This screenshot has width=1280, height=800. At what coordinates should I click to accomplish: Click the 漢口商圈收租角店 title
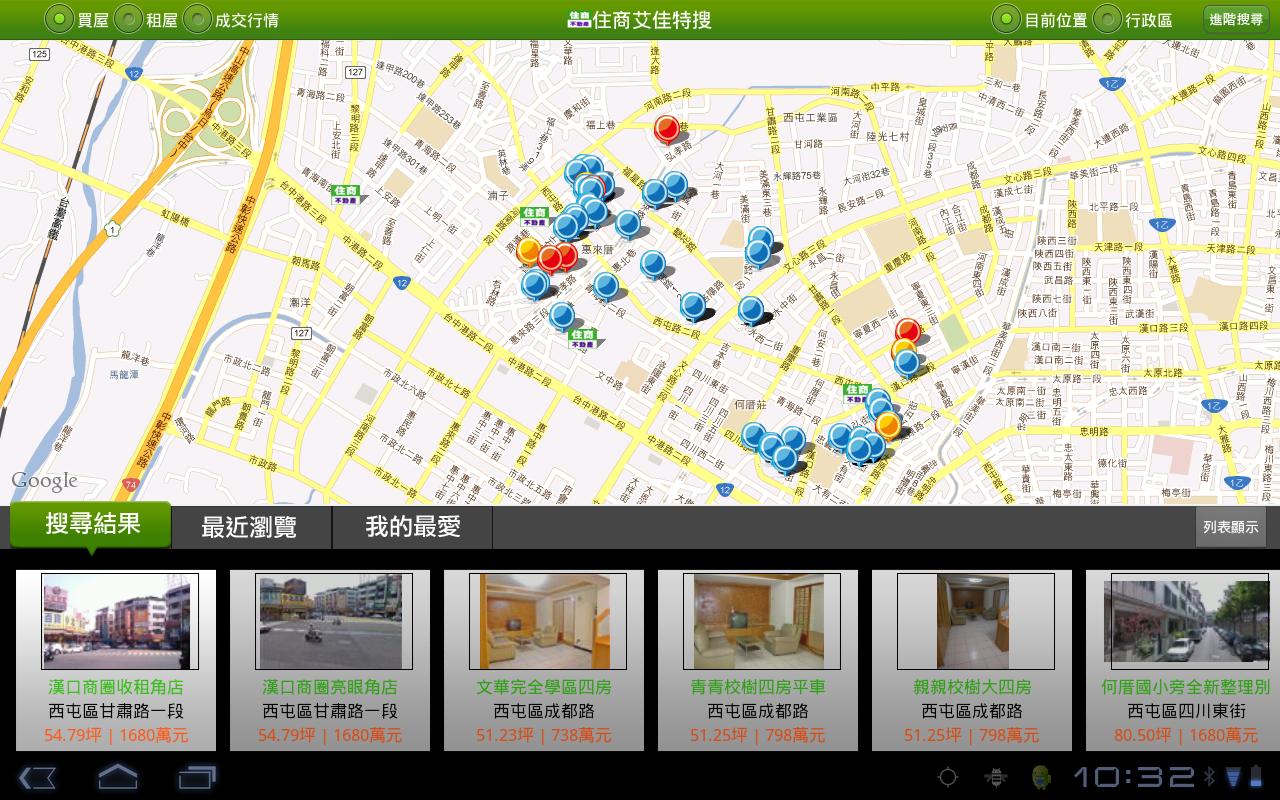(116, 687)
